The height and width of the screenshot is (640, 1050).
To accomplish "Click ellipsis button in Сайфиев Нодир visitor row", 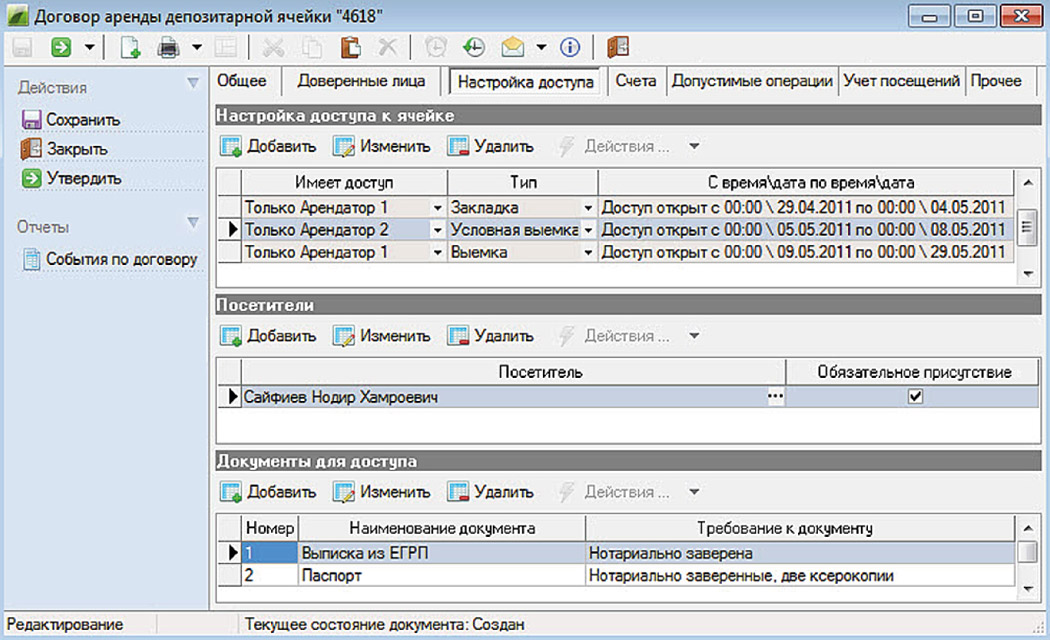I will click(775, 397).
